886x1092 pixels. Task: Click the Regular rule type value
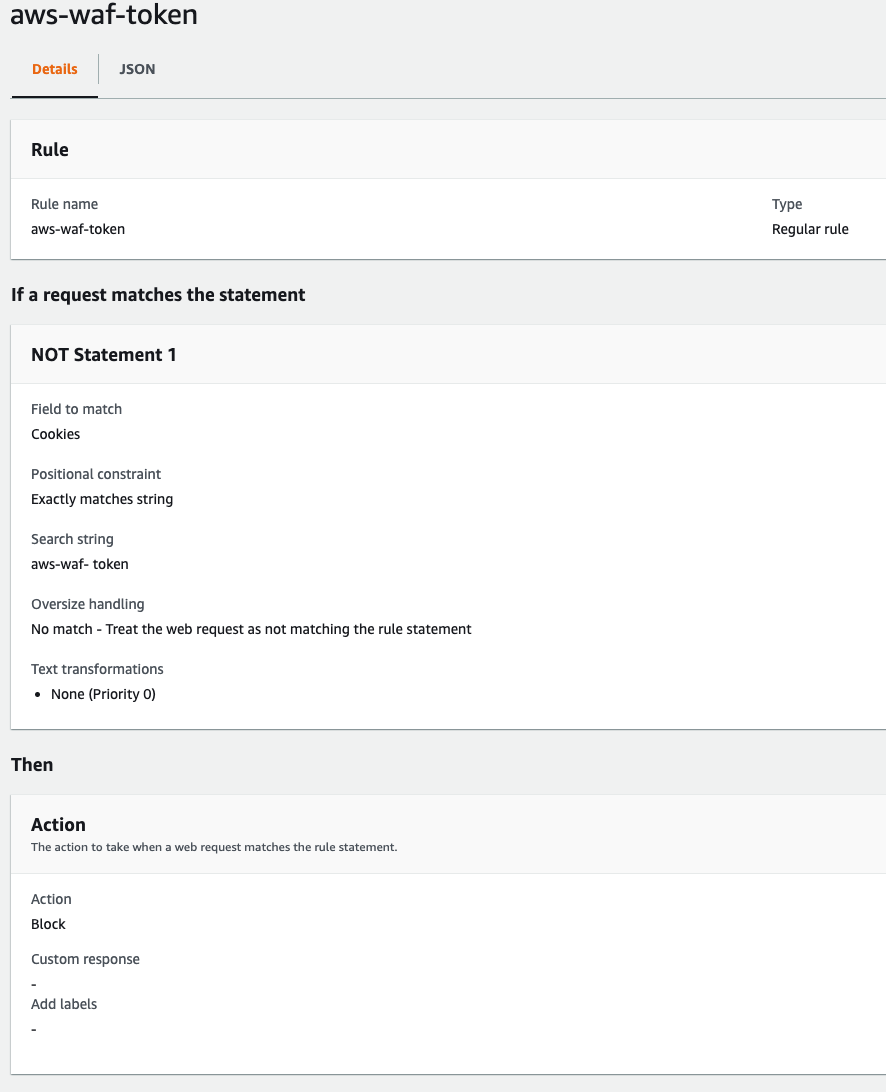pos(810,229)
